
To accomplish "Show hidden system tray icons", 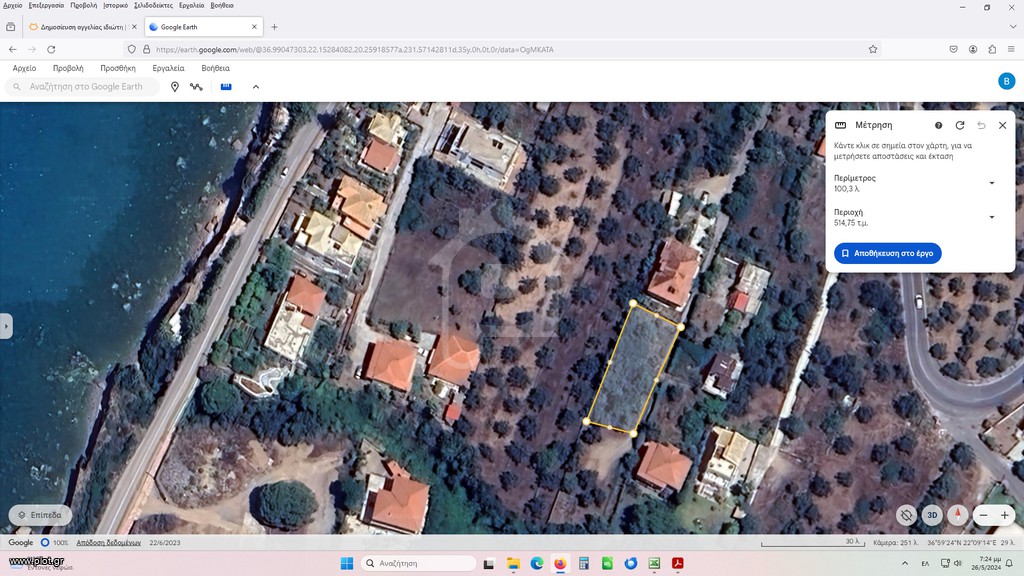I will point(904,563).
